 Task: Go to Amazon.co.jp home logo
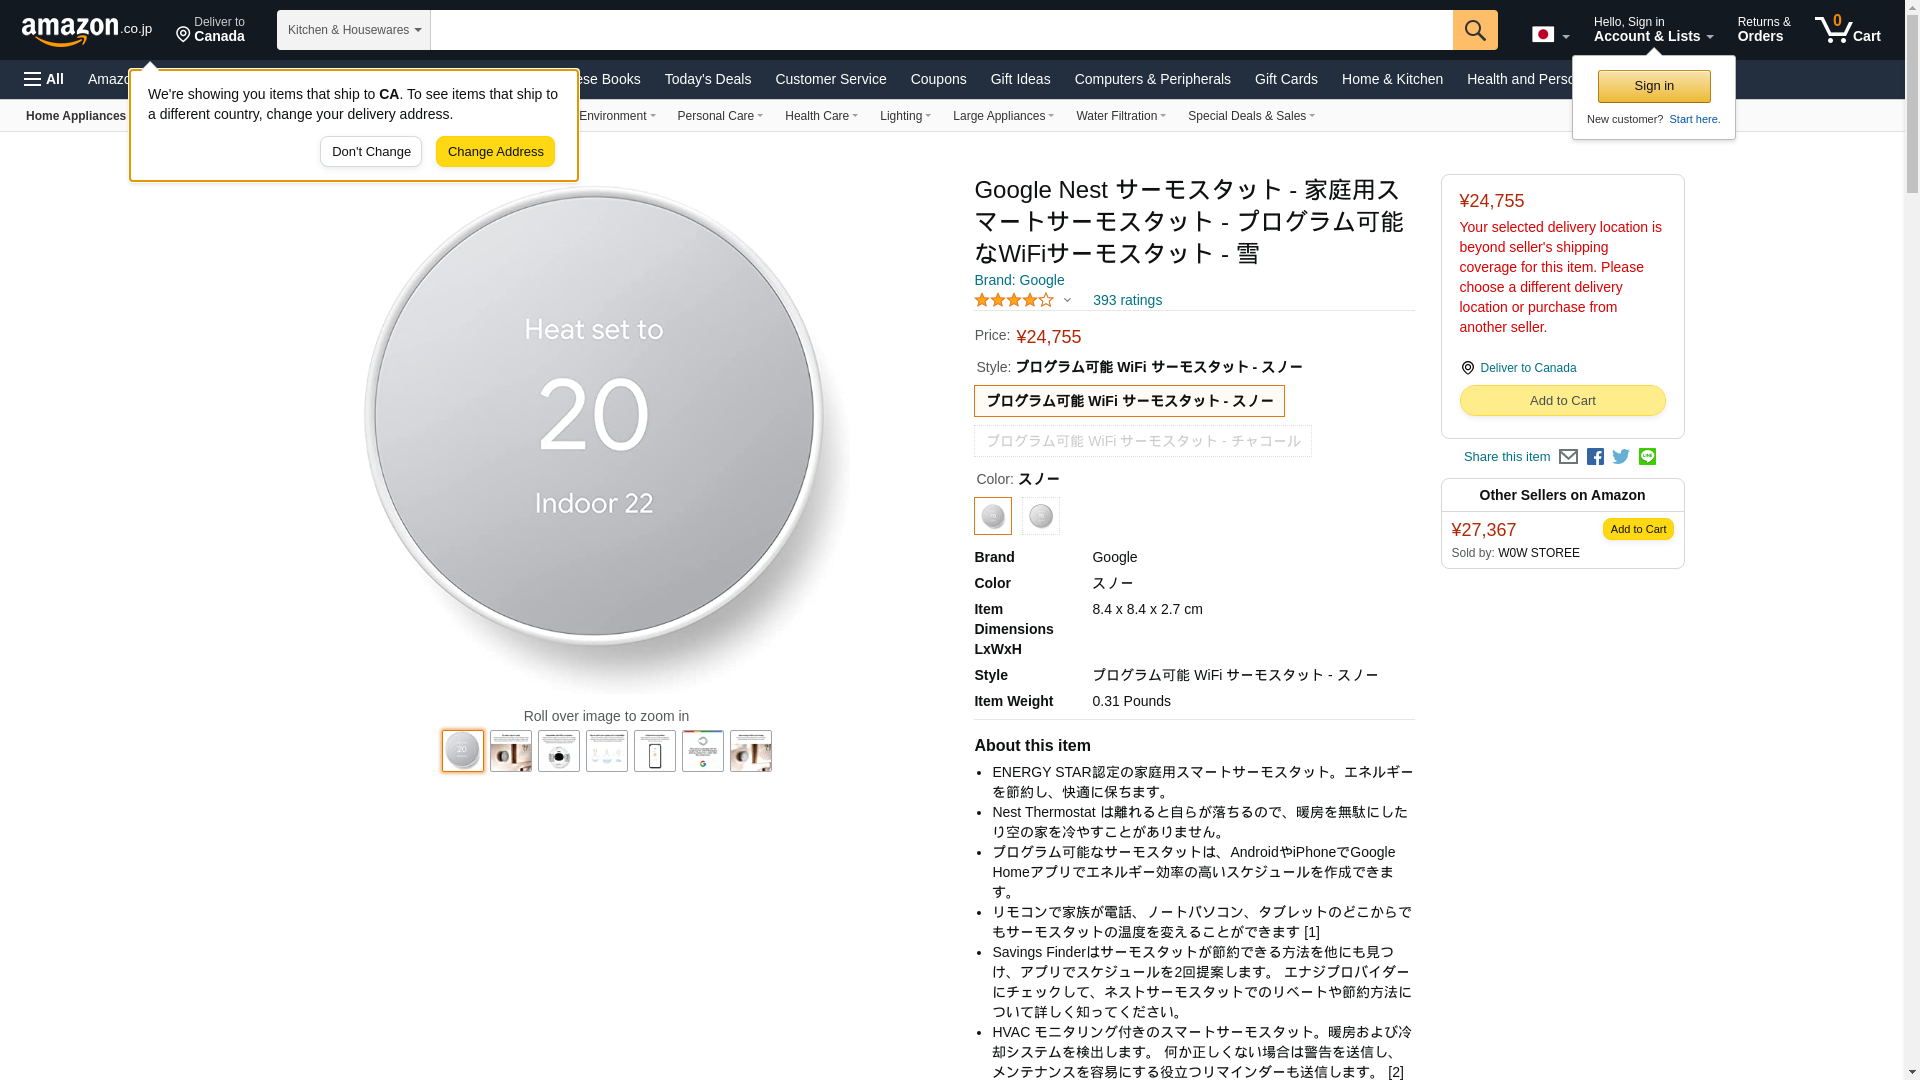pos(86,31)
